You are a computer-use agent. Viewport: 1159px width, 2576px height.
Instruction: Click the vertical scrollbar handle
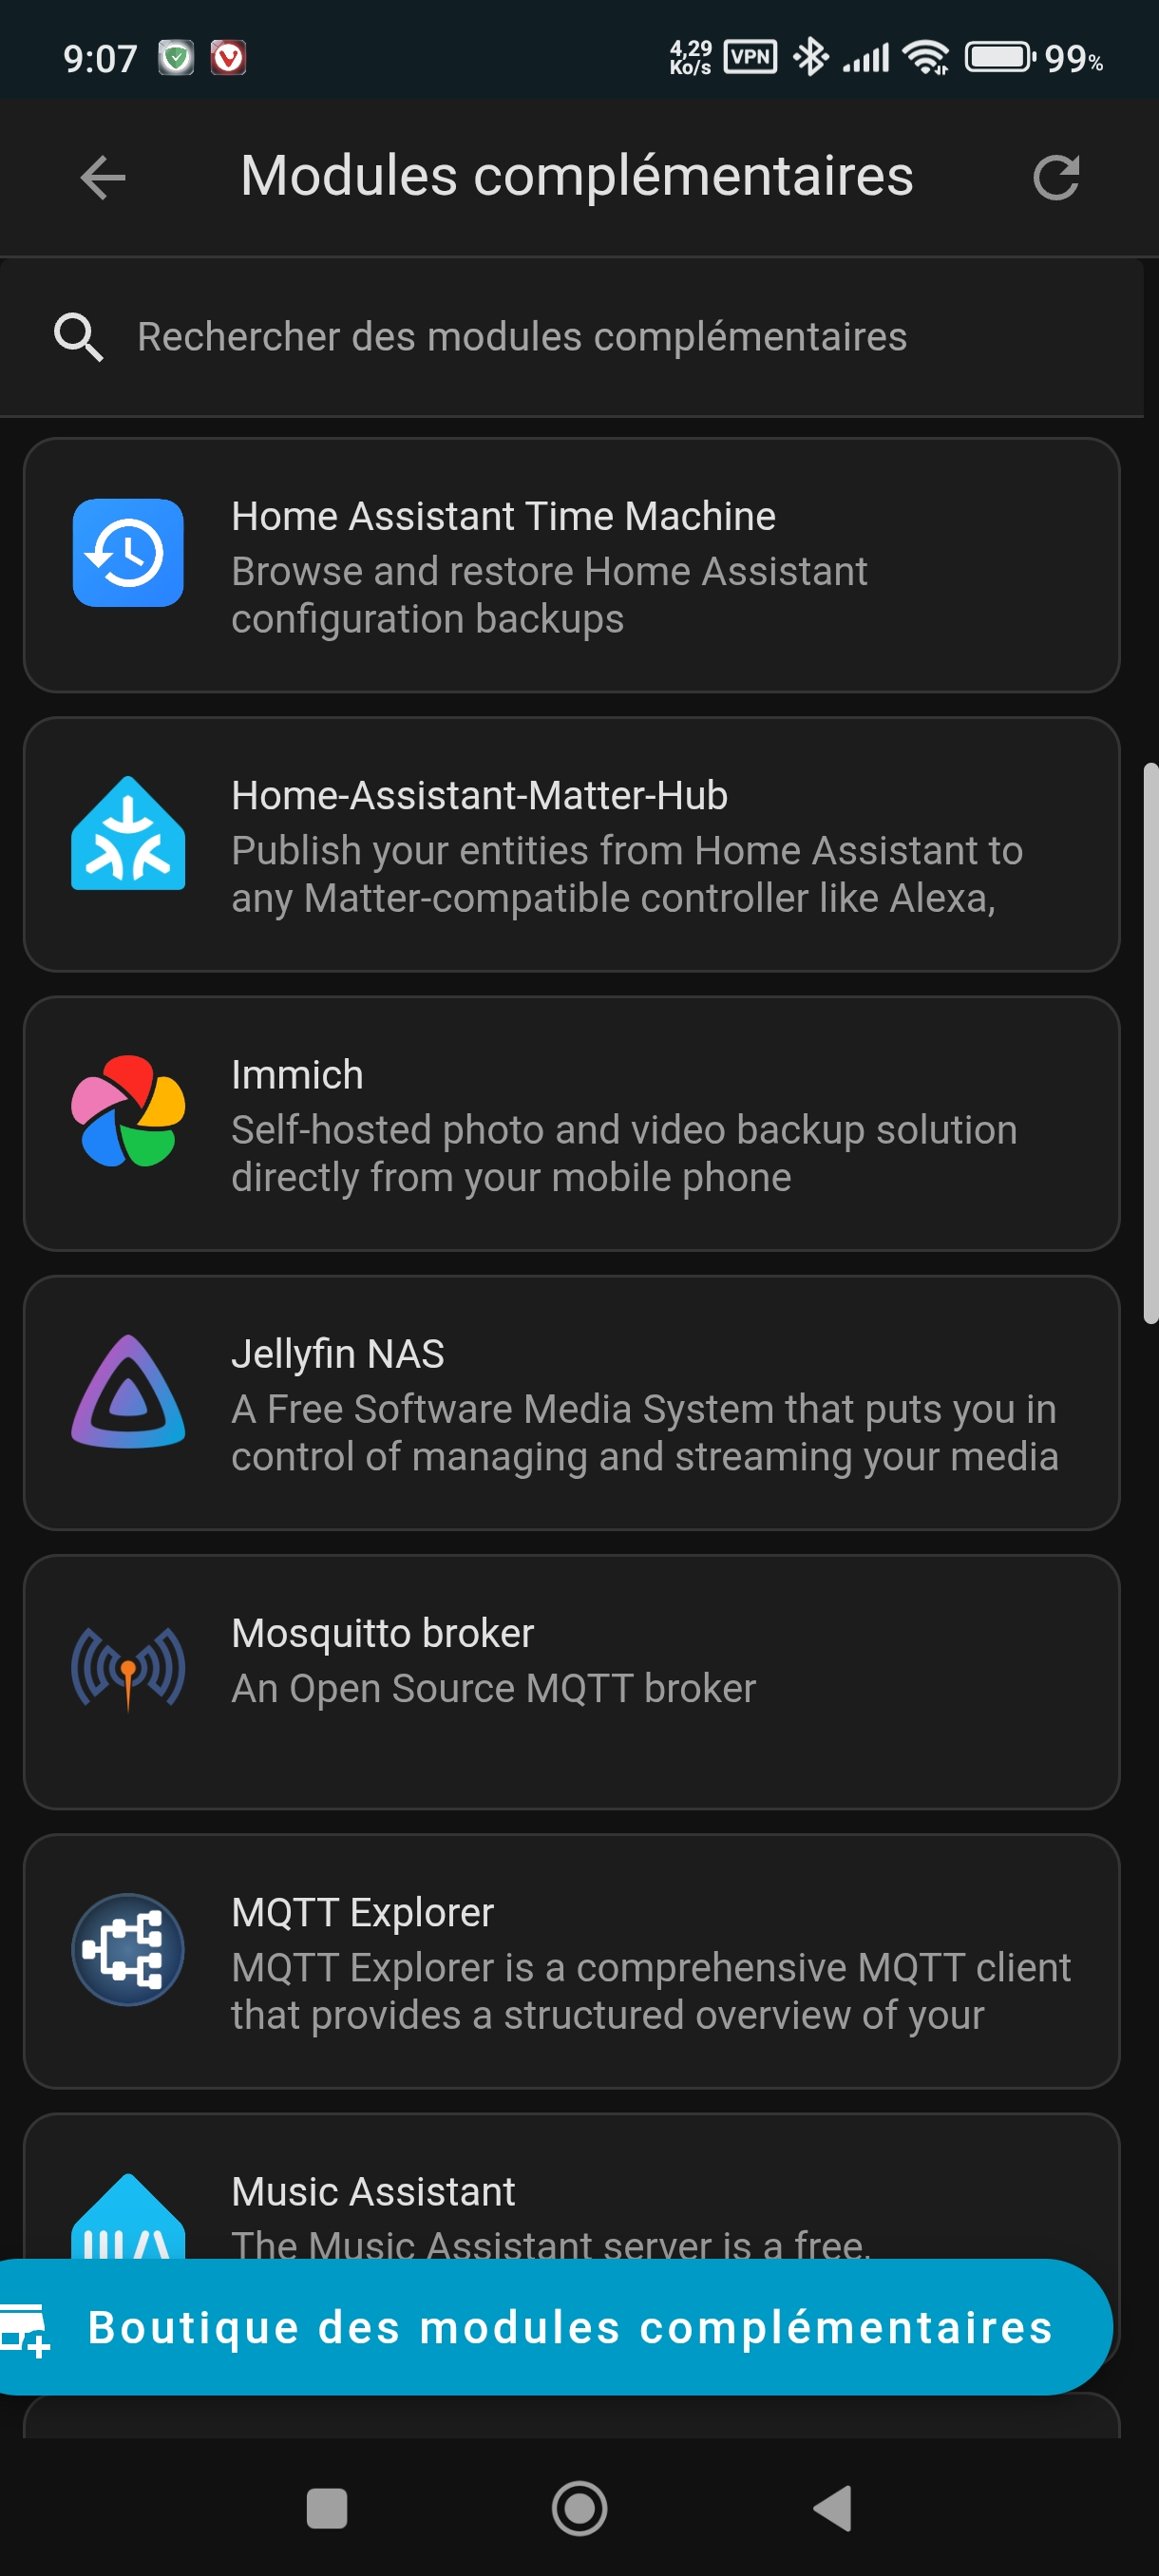(1150, 1044)
